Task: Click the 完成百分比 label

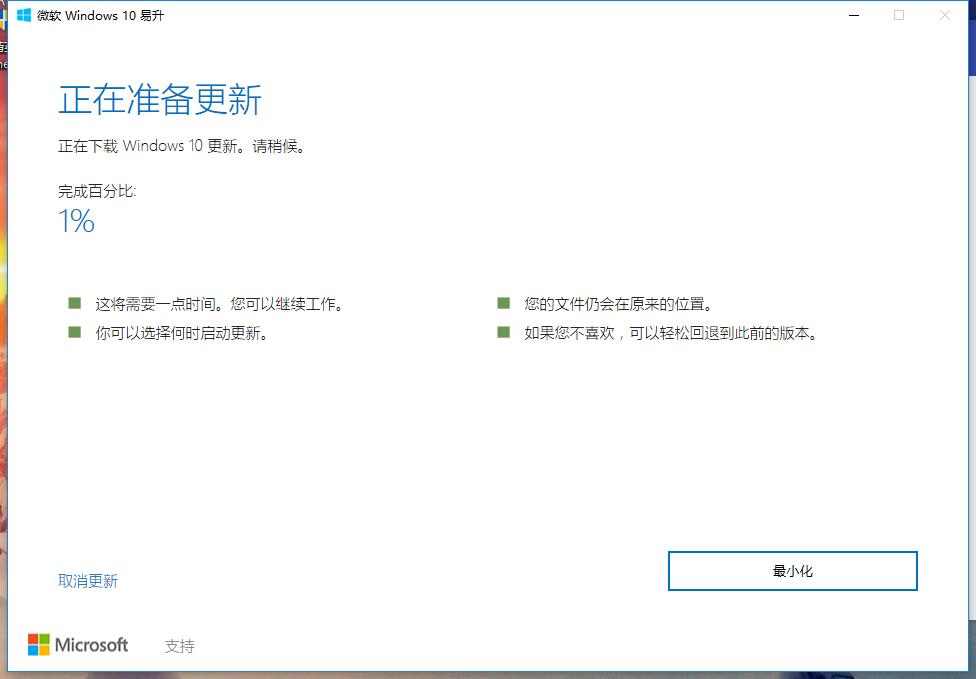Action: pos(97,191)
